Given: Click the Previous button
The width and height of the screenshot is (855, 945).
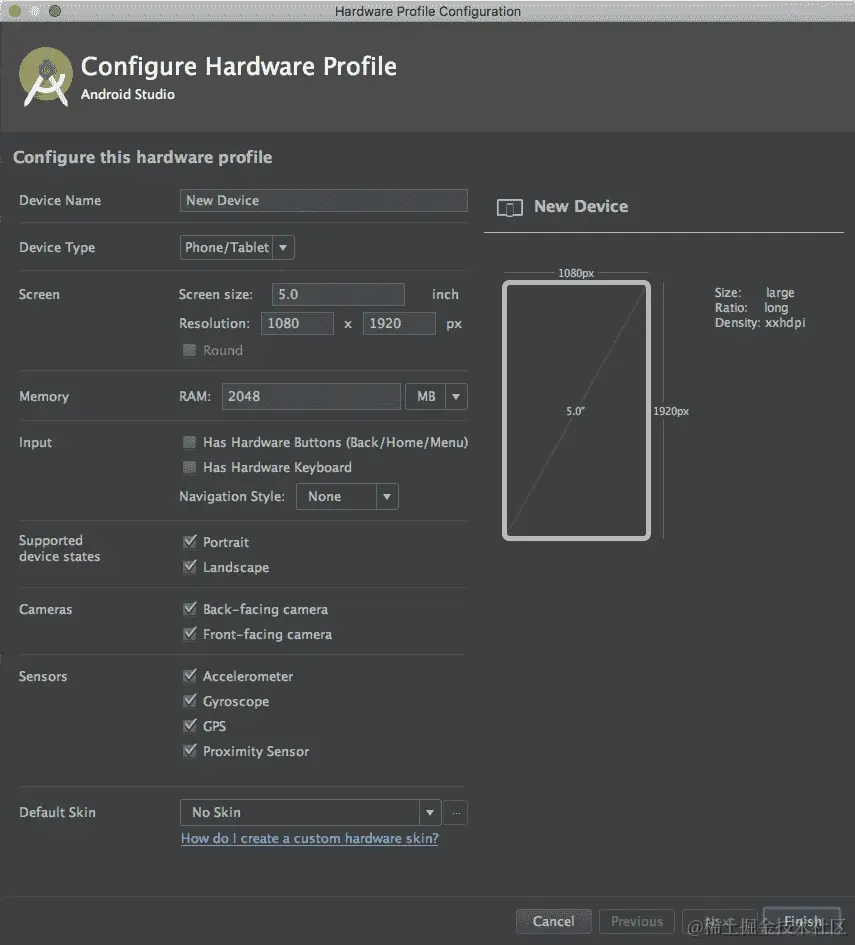Looking at the screenshot, I should [x=637, y=921].
